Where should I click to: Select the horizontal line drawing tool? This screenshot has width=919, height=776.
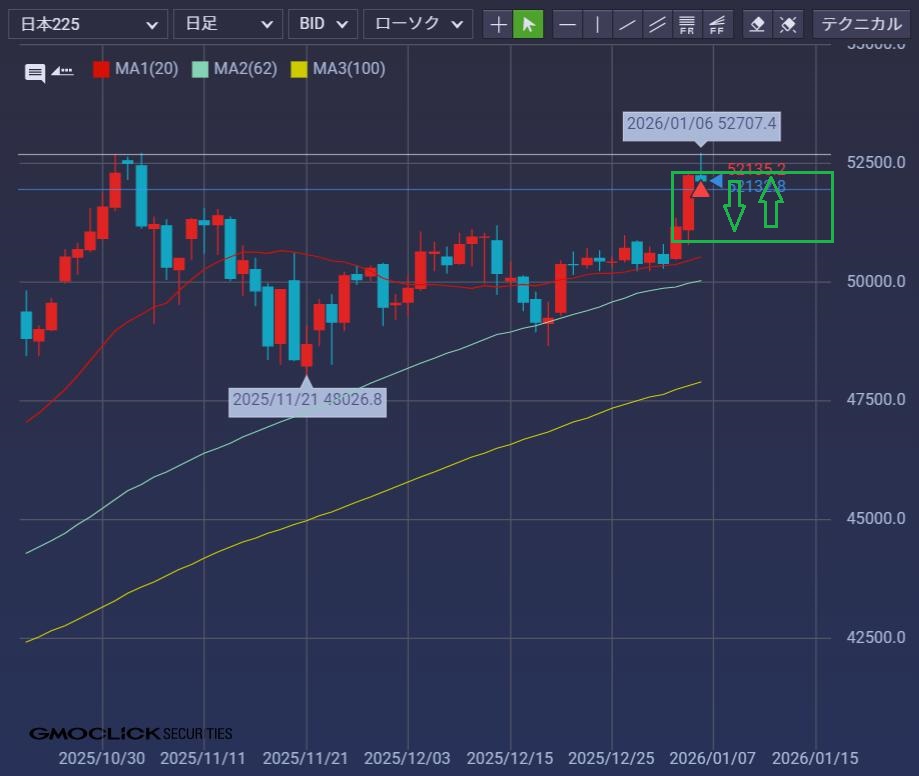[x=567, y=24]
